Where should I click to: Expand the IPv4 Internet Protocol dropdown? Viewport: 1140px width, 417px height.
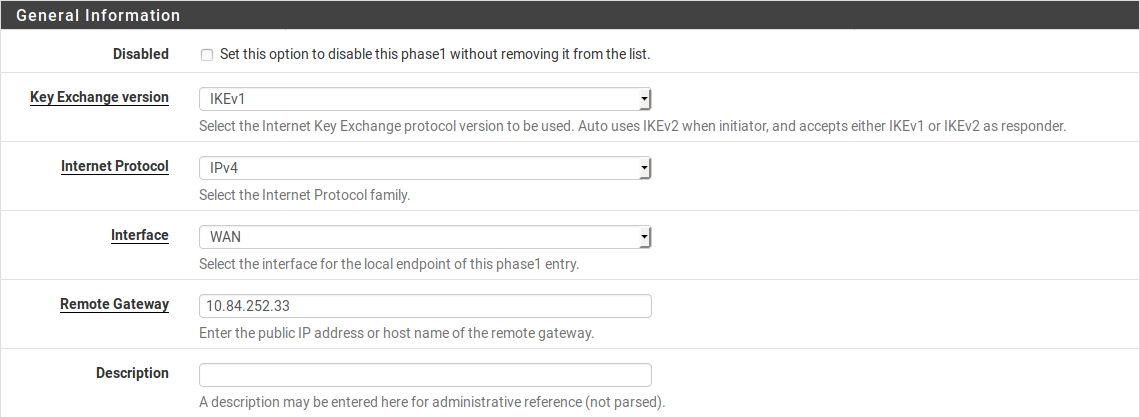tap(425, 168)
